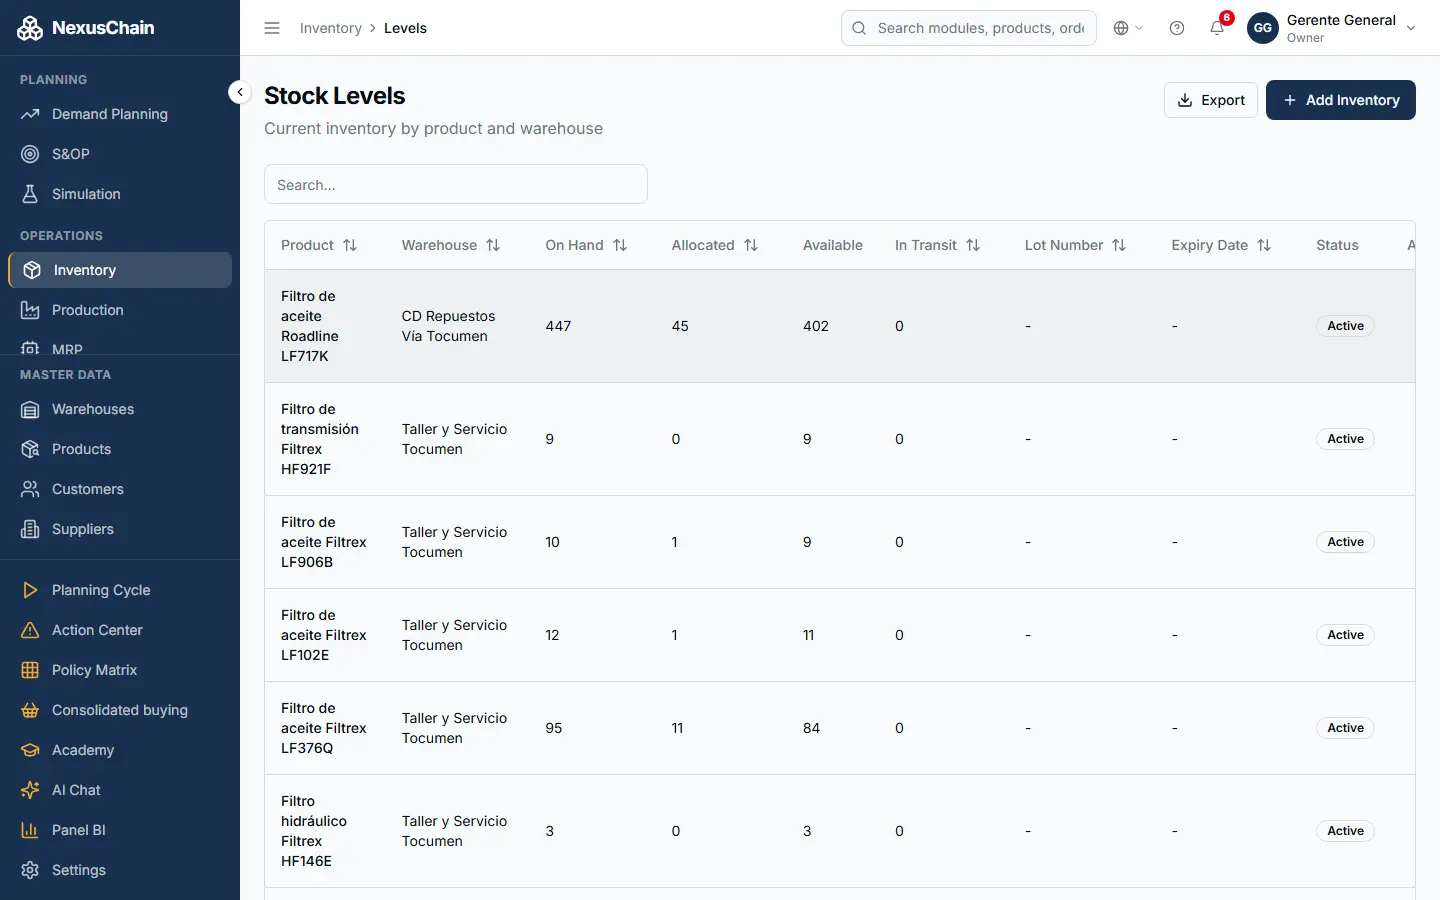Select Production in the sidebar
This screenshot has height=900, width=1440.
point(120,310)
